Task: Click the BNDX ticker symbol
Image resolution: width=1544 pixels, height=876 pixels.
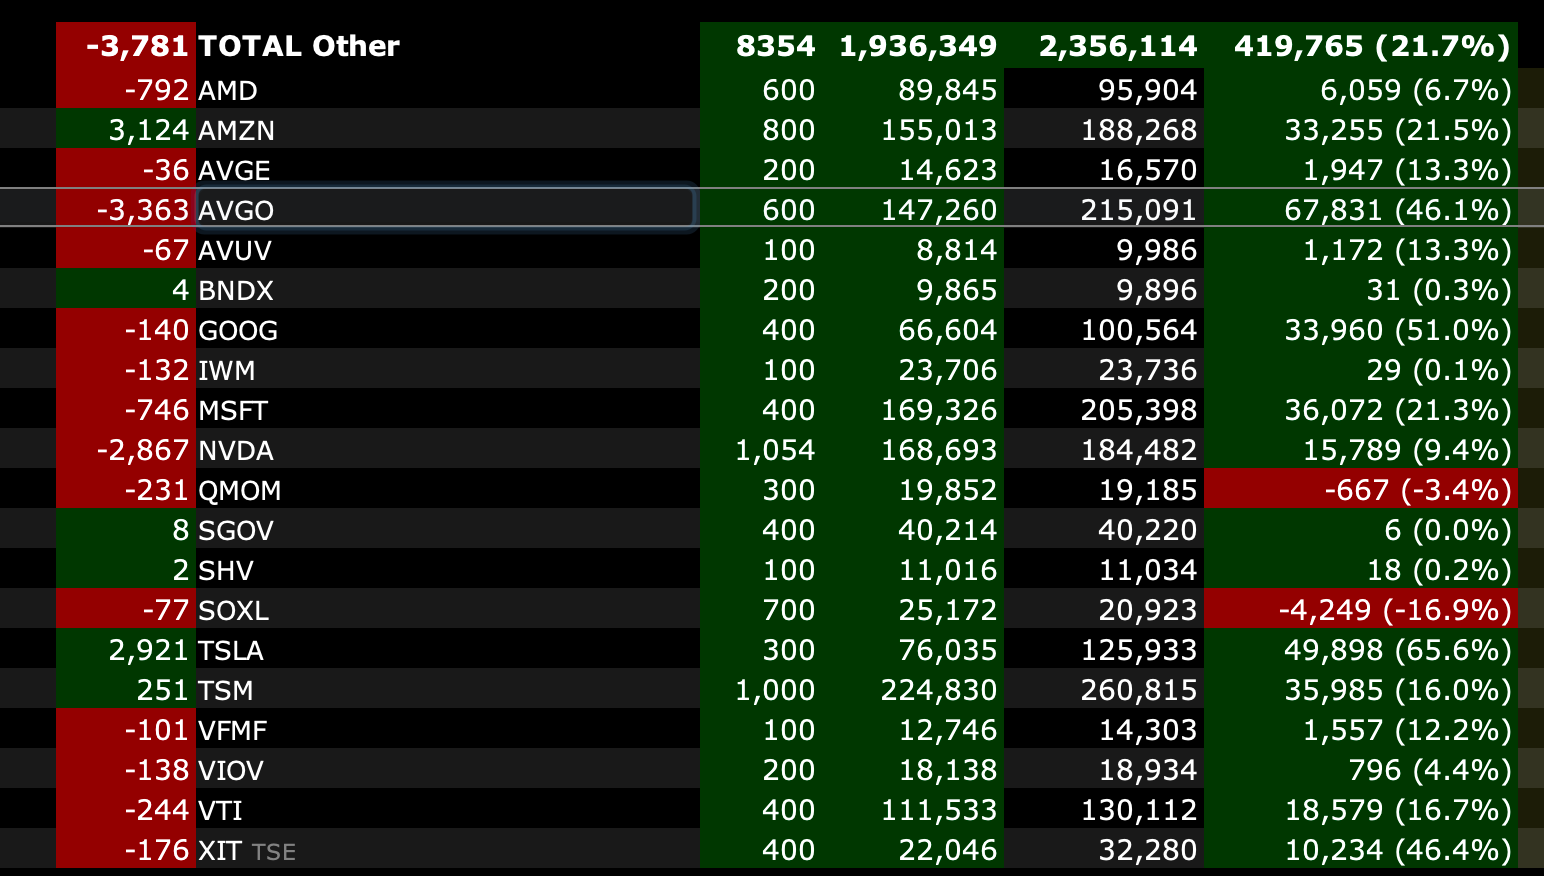Action: coord(236,290)
